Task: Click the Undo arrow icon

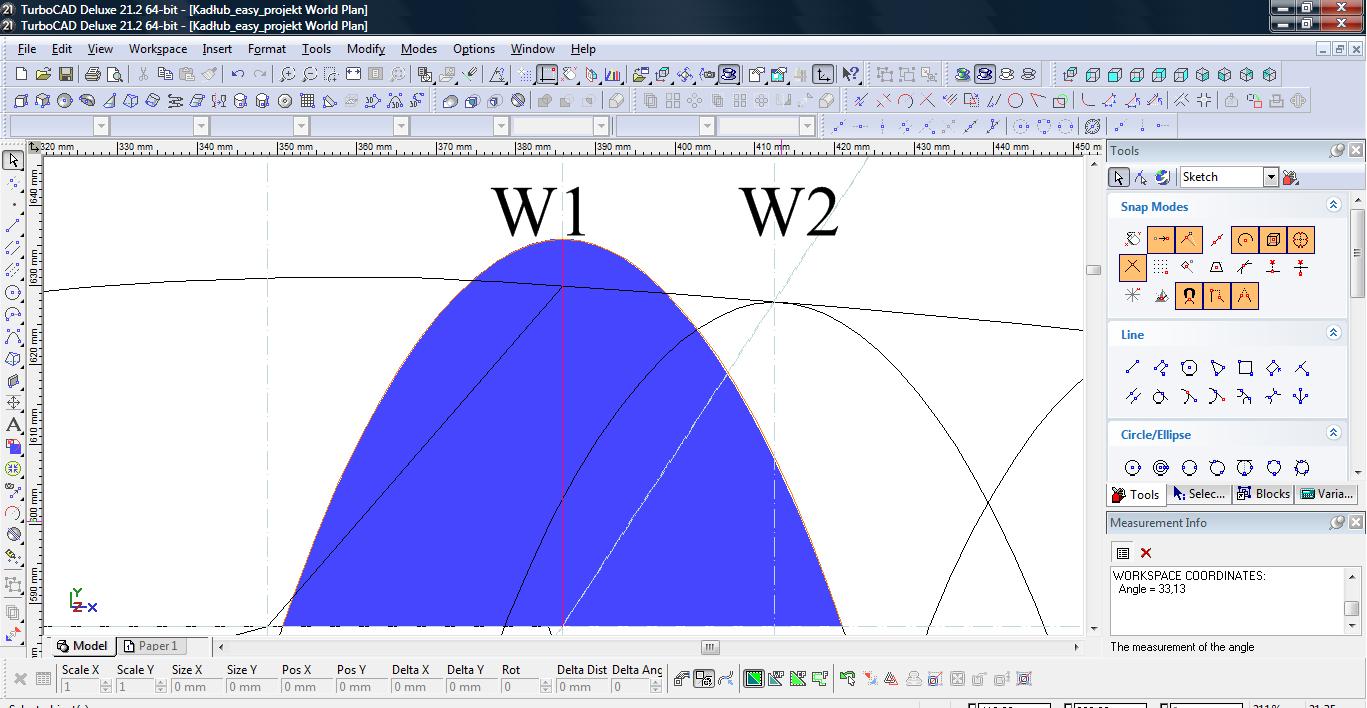Action: (x=237, y=74)
